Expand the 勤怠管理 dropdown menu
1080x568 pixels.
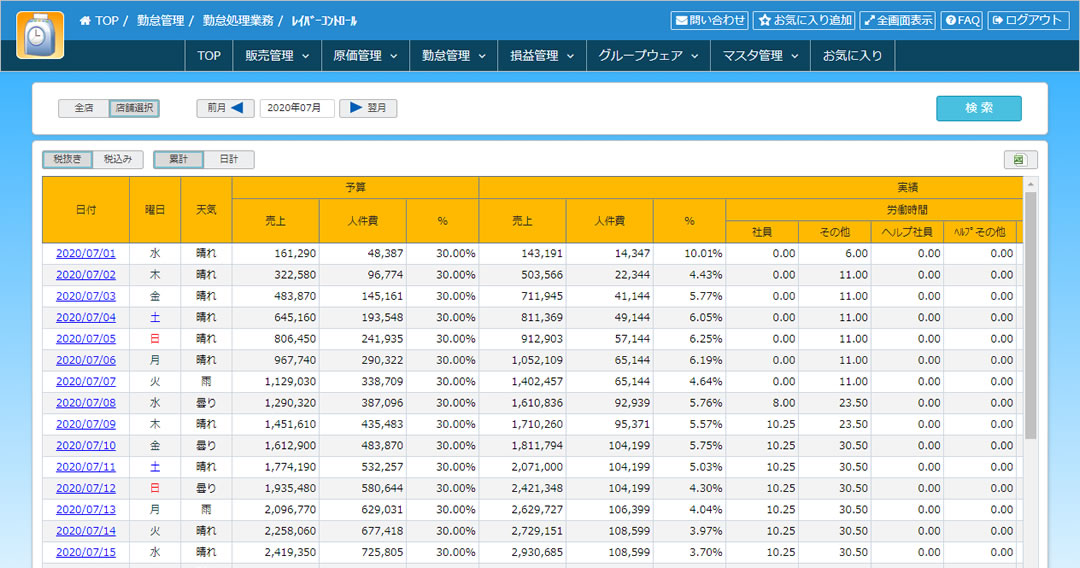[x=453, y=56]
